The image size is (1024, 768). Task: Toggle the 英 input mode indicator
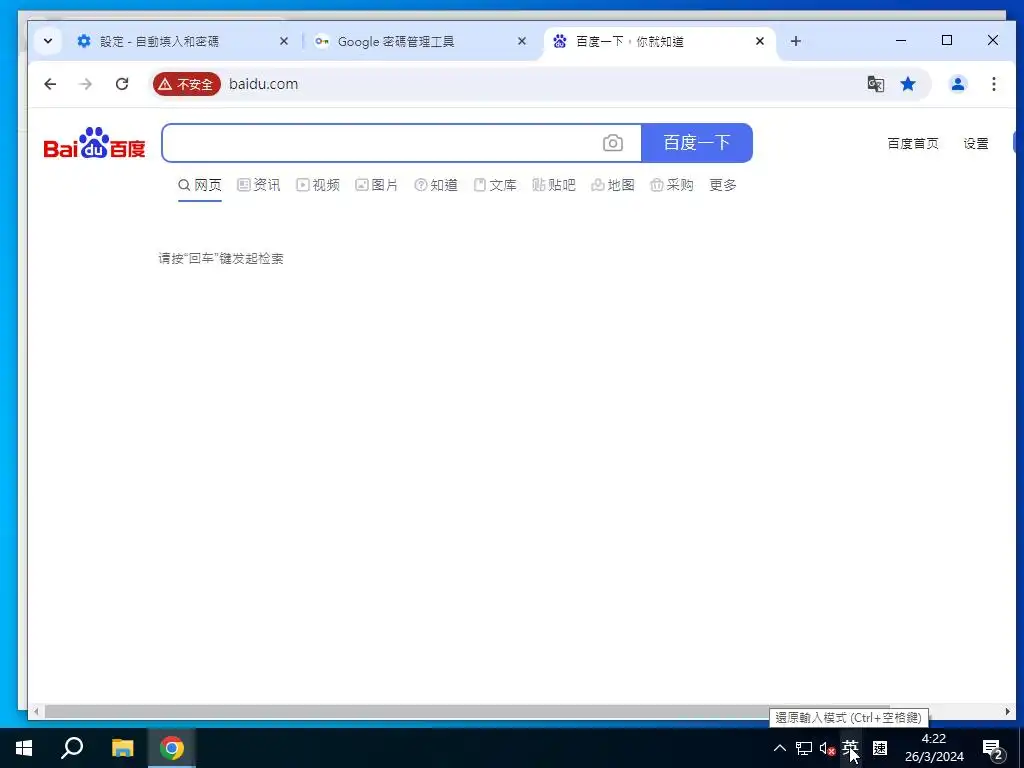tap(850, 748)
